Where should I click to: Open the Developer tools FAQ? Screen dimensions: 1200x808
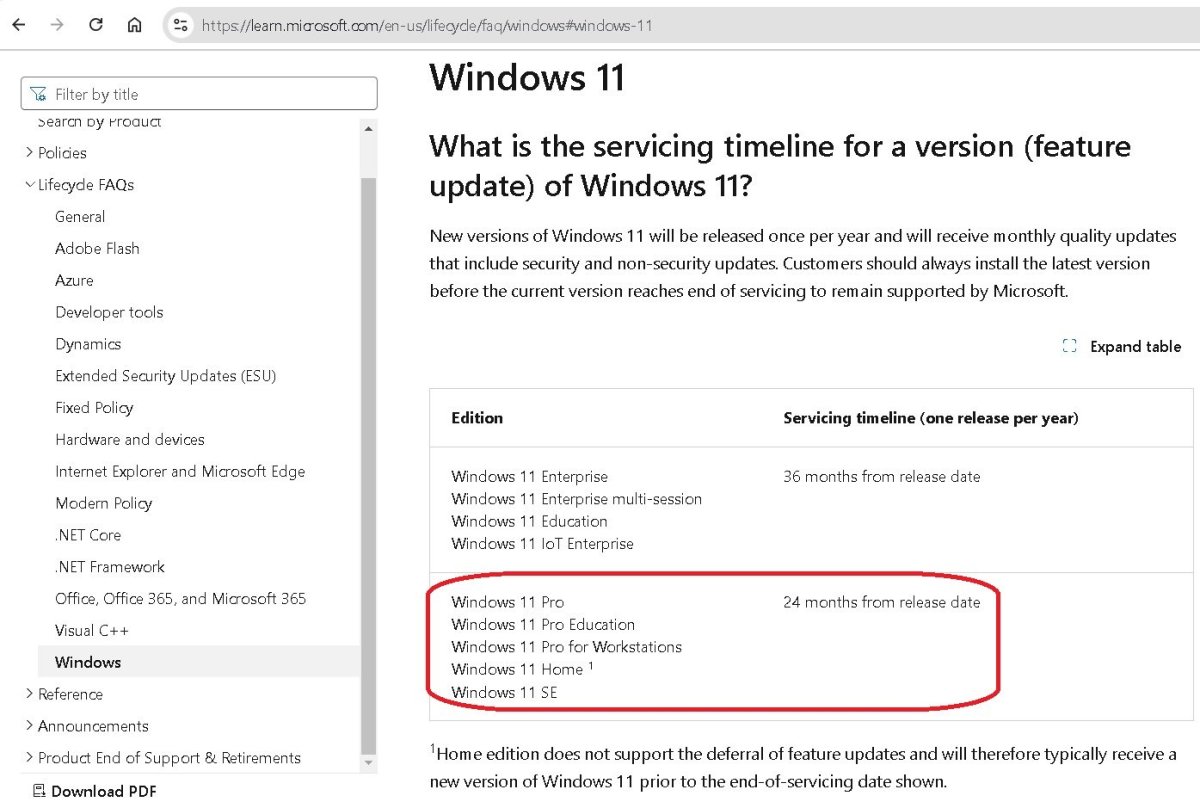coord(109,313)
